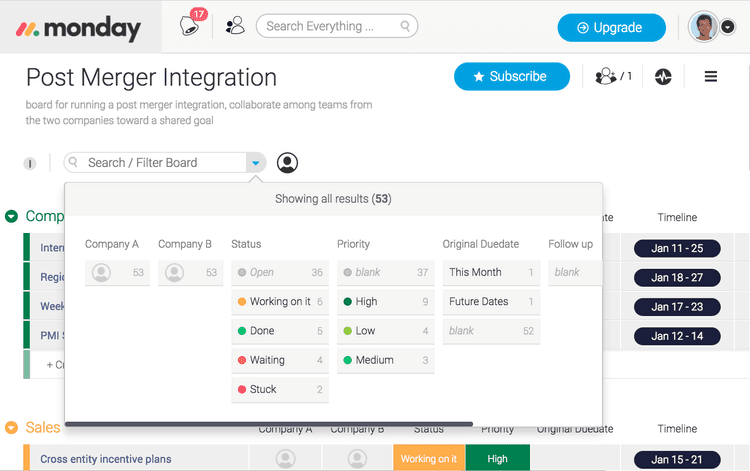
Task: Filter Priority by blank
Action: [386, 273]
